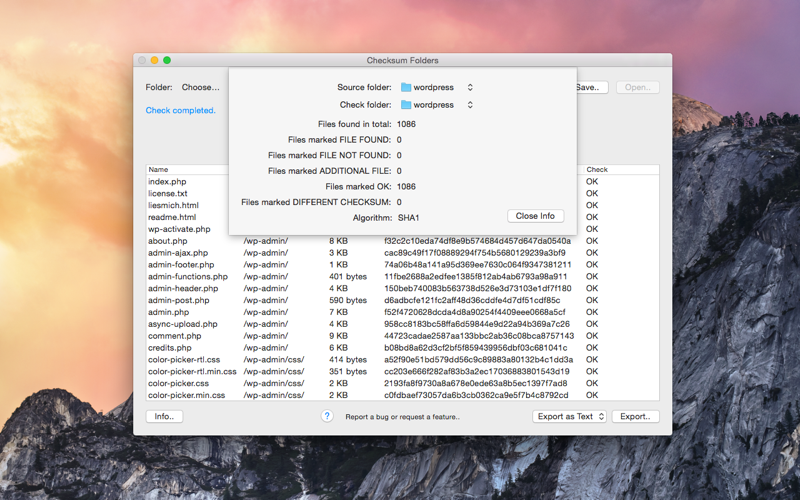Close the info sheet with Close Info

pos(535,216)
